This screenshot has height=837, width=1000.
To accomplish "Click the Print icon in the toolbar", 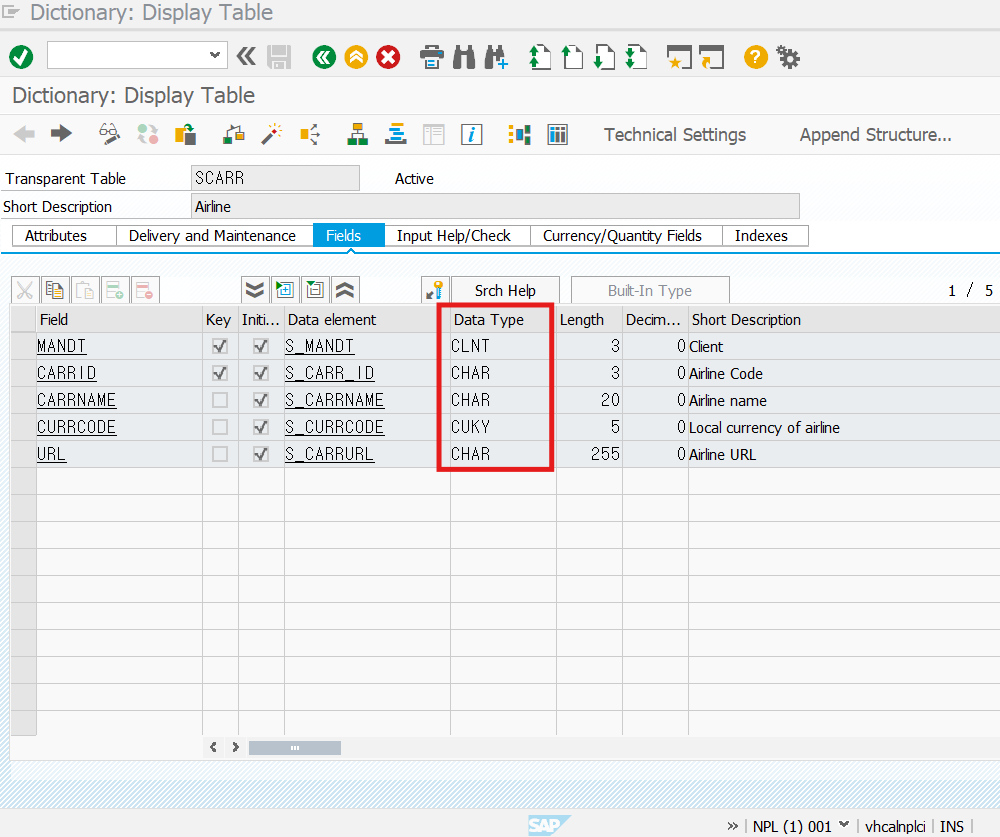I will [432, 57].
